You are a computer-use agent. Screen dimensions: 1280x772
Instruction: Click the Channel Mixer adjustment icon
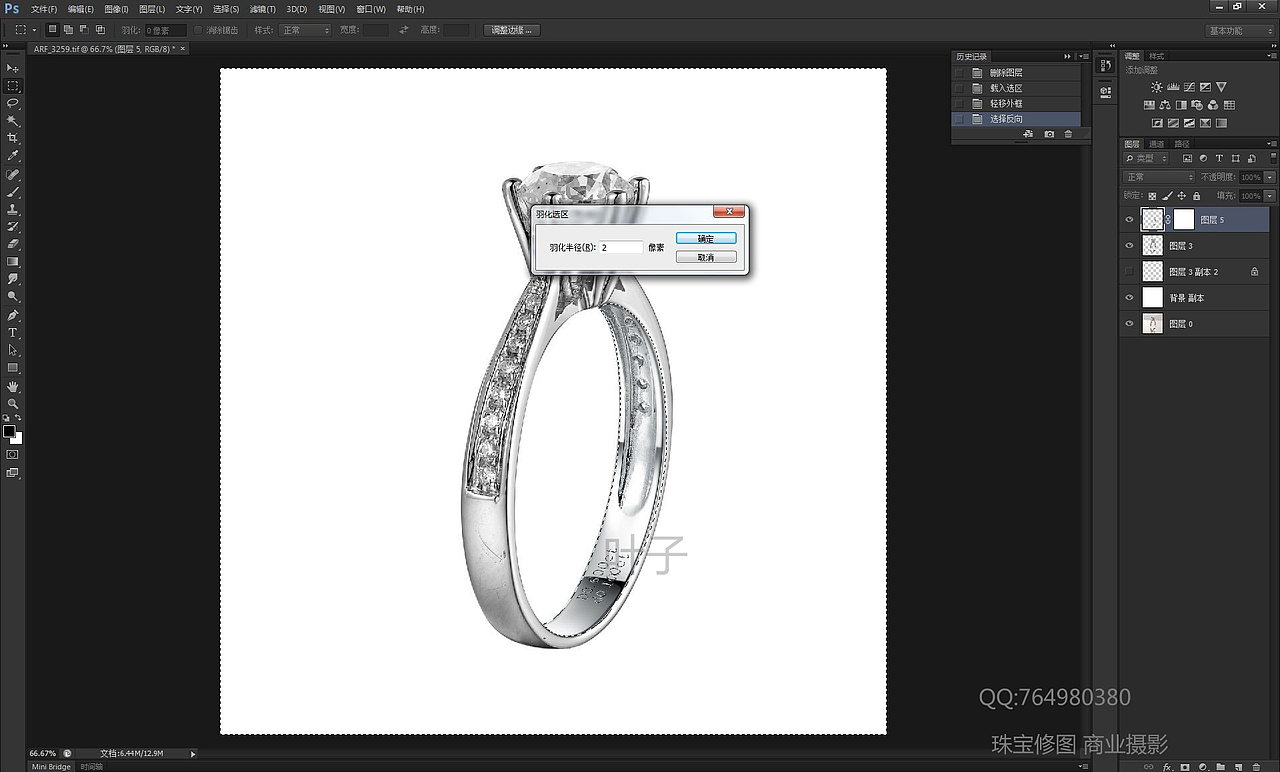(1213, 105)
